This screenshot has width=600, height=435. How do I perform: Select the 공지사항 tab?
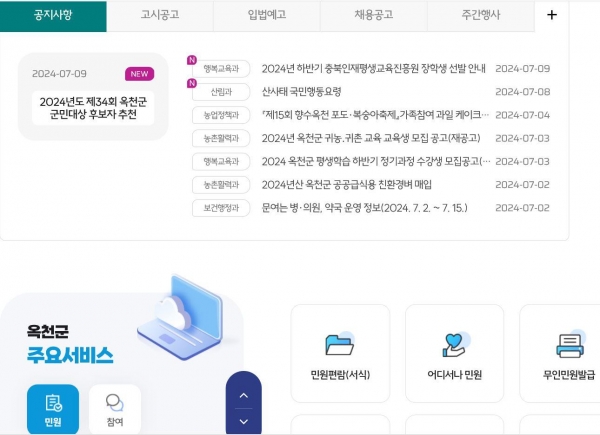click(x=53, y=15)
